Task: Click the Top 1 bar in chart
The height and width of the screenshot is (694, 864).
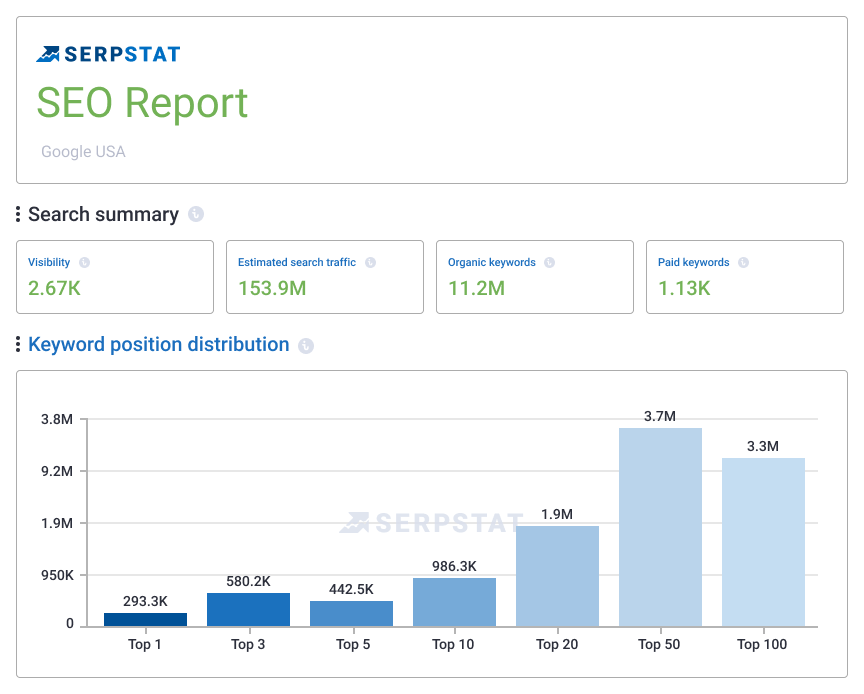Action: (x=145, y=620)
